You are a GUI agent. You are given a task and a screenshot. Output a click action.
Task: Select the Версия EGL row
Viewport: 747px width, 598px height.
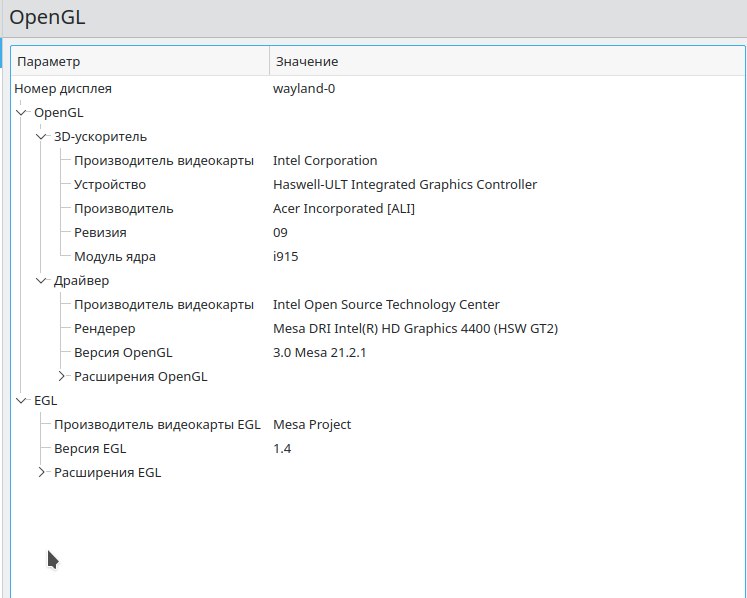[x=378, y=449]
